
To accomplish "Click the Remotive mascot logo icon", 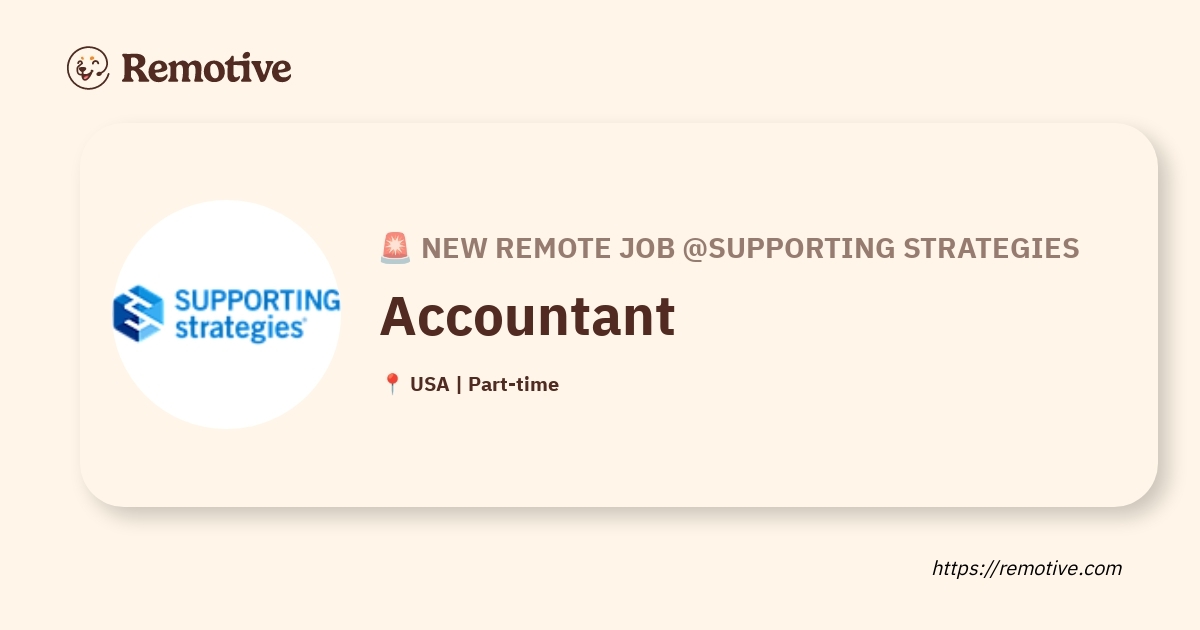I will pyautogui.click(x=88, y=67).
